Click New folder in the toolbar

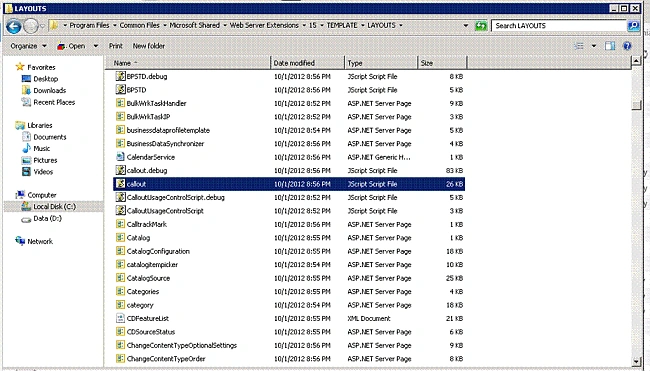(148, 46)
